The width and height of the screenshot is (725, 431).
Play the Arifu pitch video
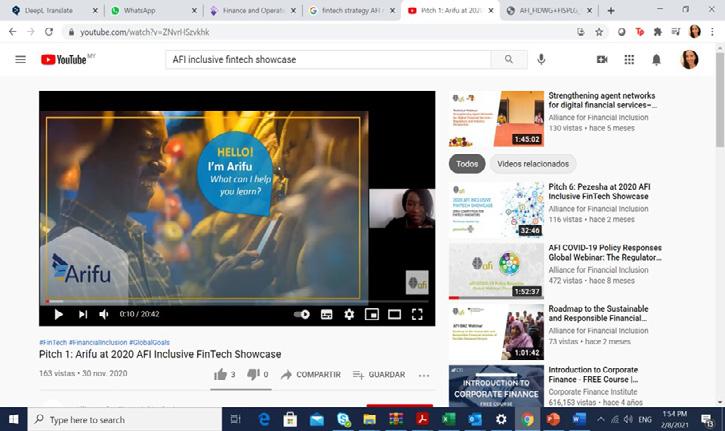[58, 314]
